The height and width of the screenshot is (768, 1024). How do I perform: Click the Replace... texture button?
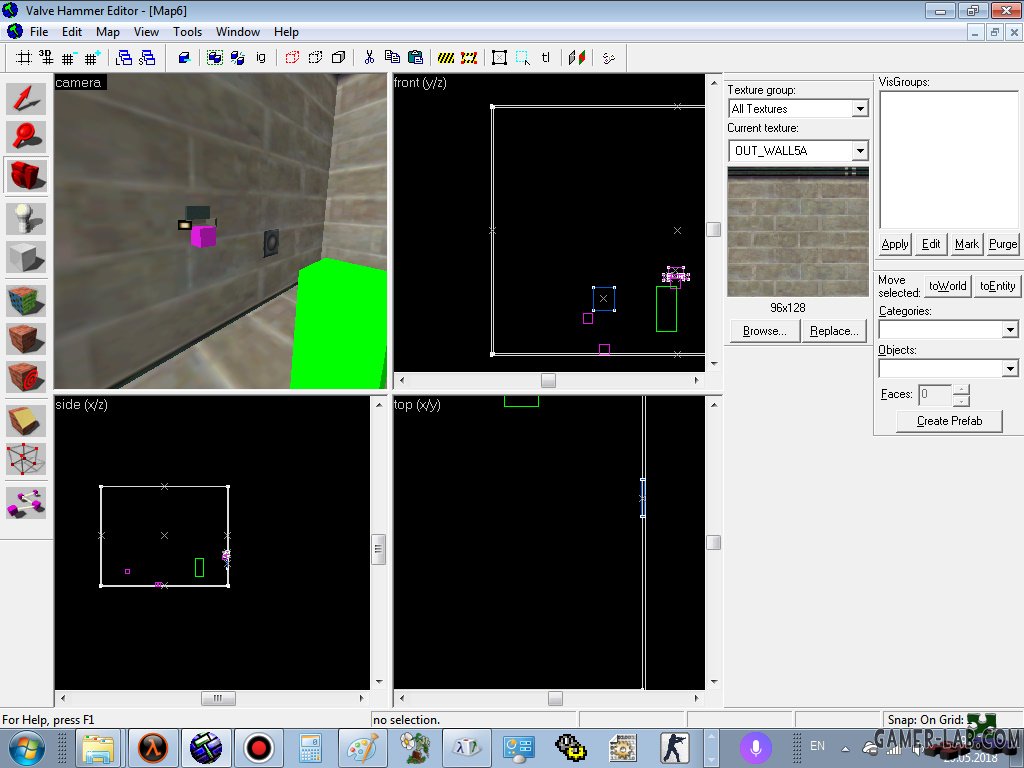coord(834,331)
